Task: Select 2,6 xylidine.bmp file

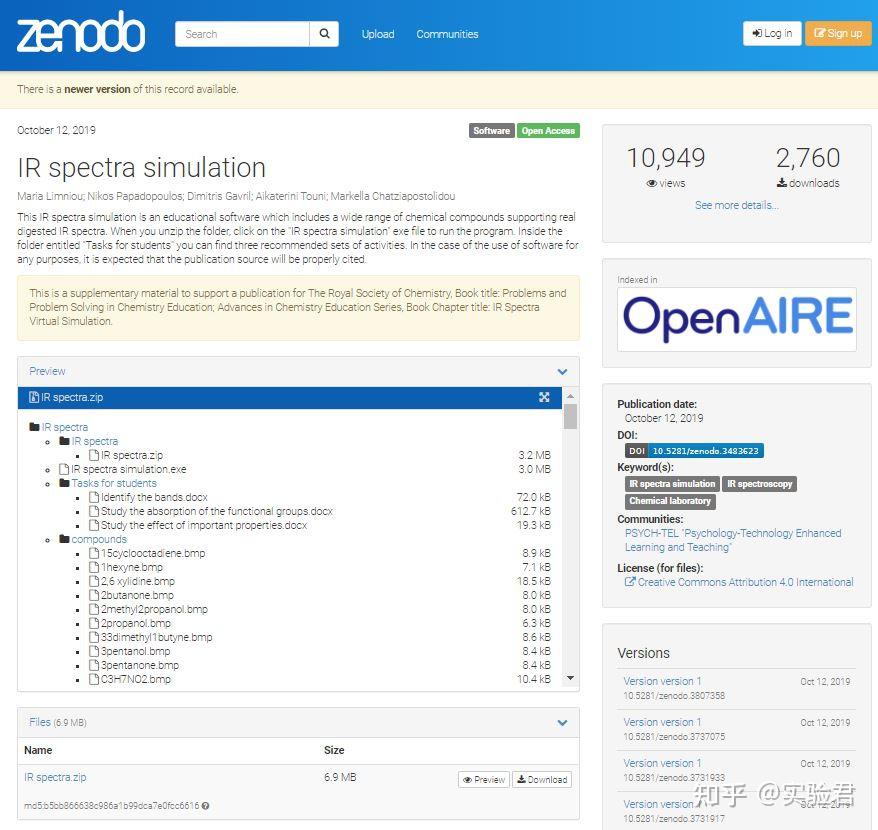Action: [138, 581]
